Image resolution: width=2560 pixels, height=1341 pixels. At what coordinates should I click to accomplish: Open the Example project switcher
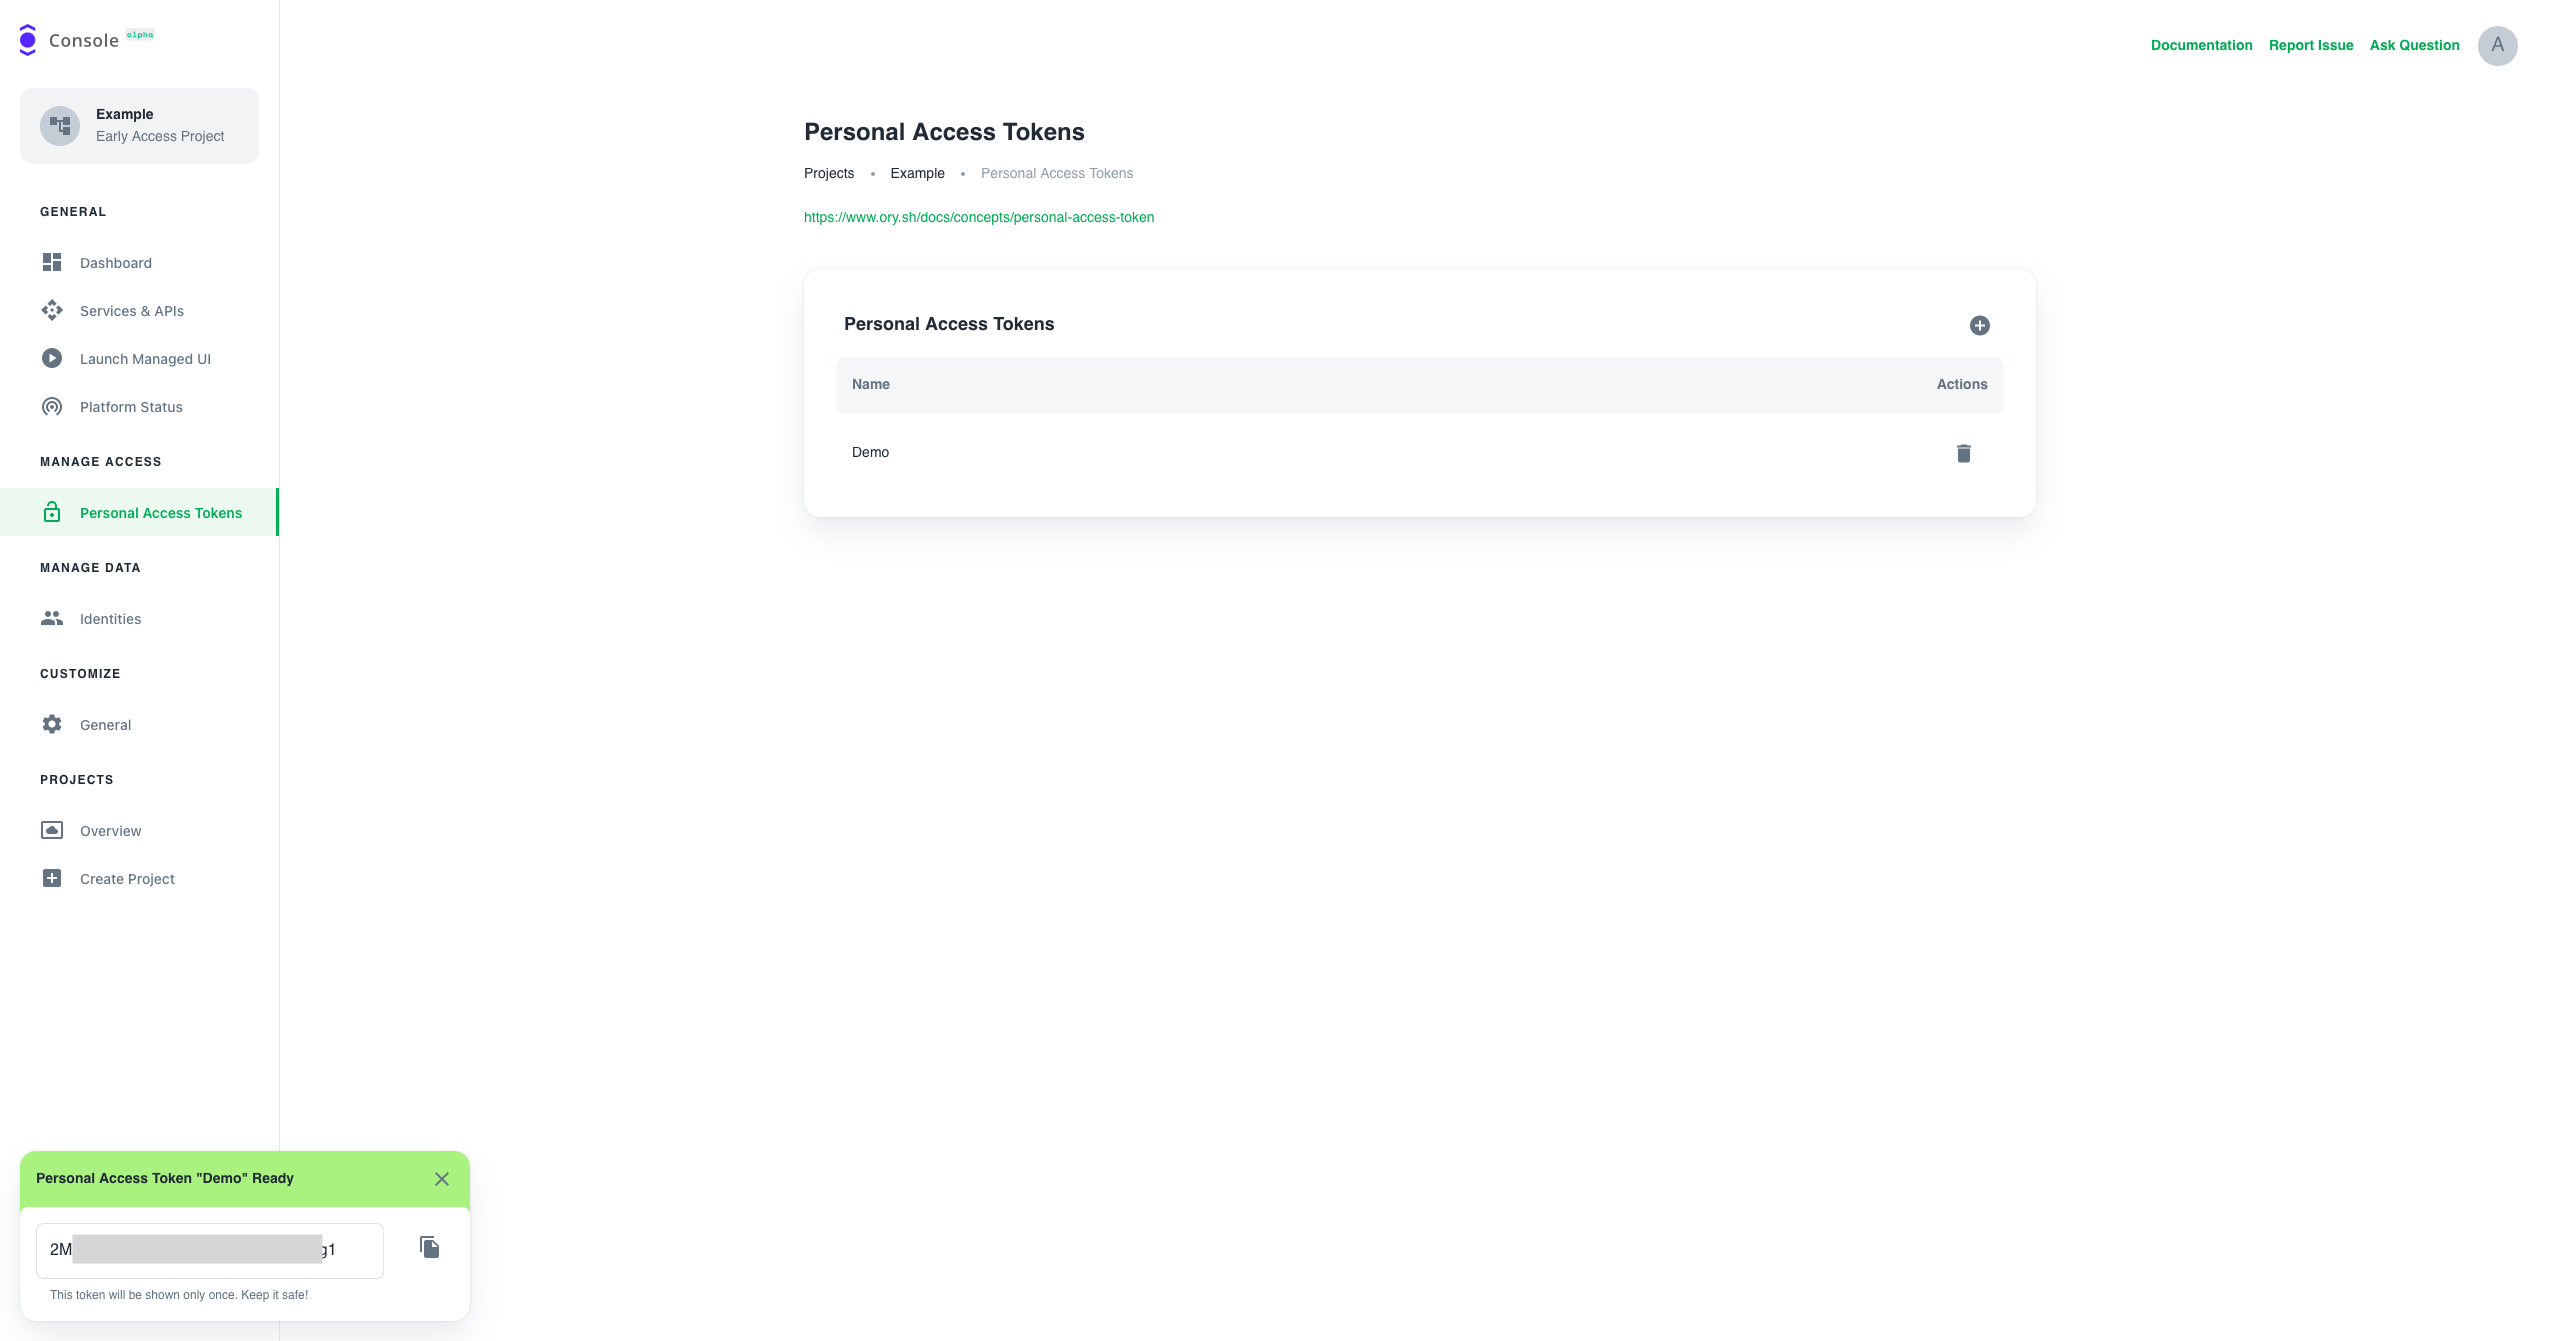point(139,126)
